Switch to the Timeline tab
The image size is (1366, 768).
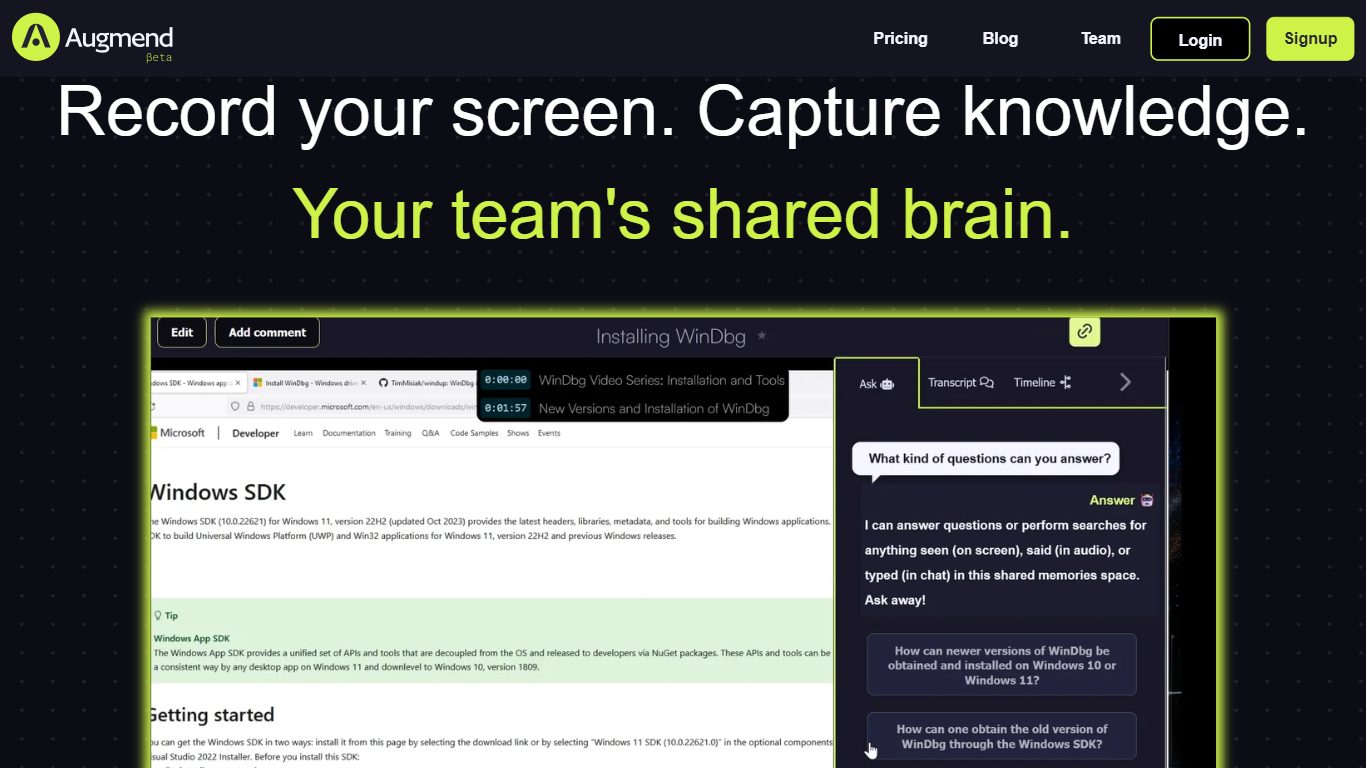click(1042, 382)
